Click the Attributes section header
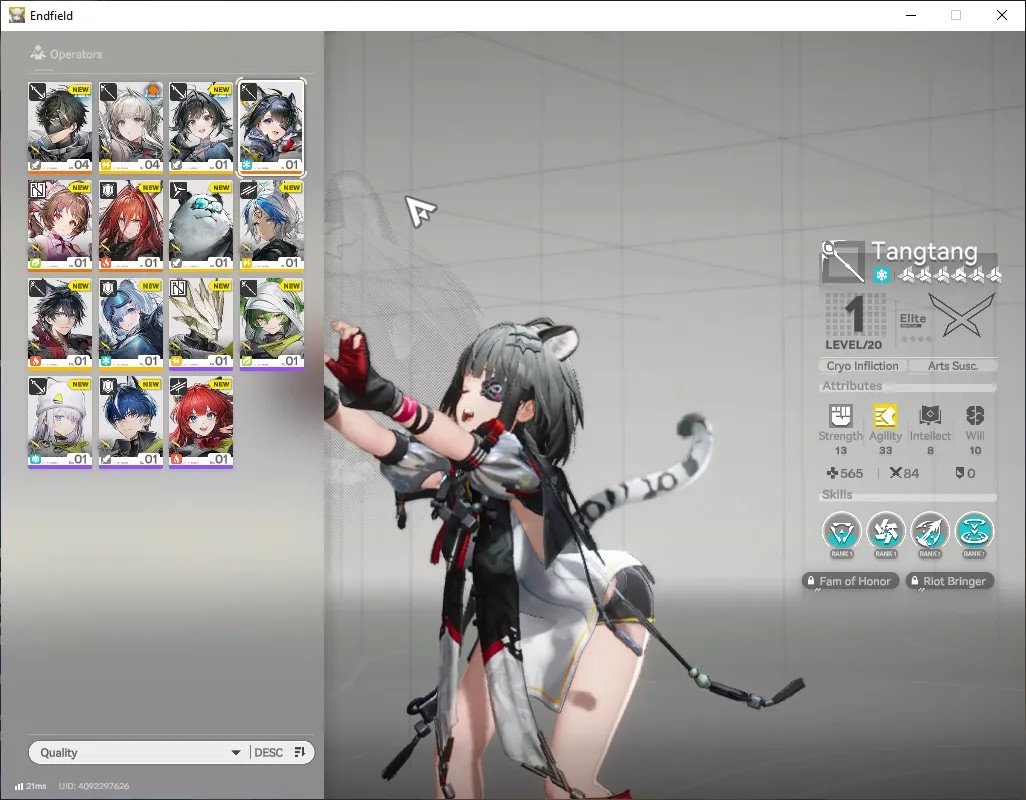Viewport: 1026px width, 800px height. (852, 386)
